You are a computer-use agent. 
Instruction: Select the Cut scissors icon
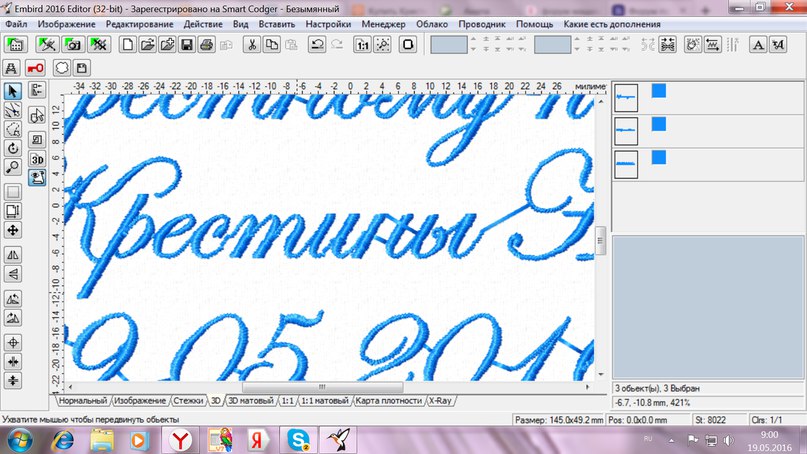250,44
